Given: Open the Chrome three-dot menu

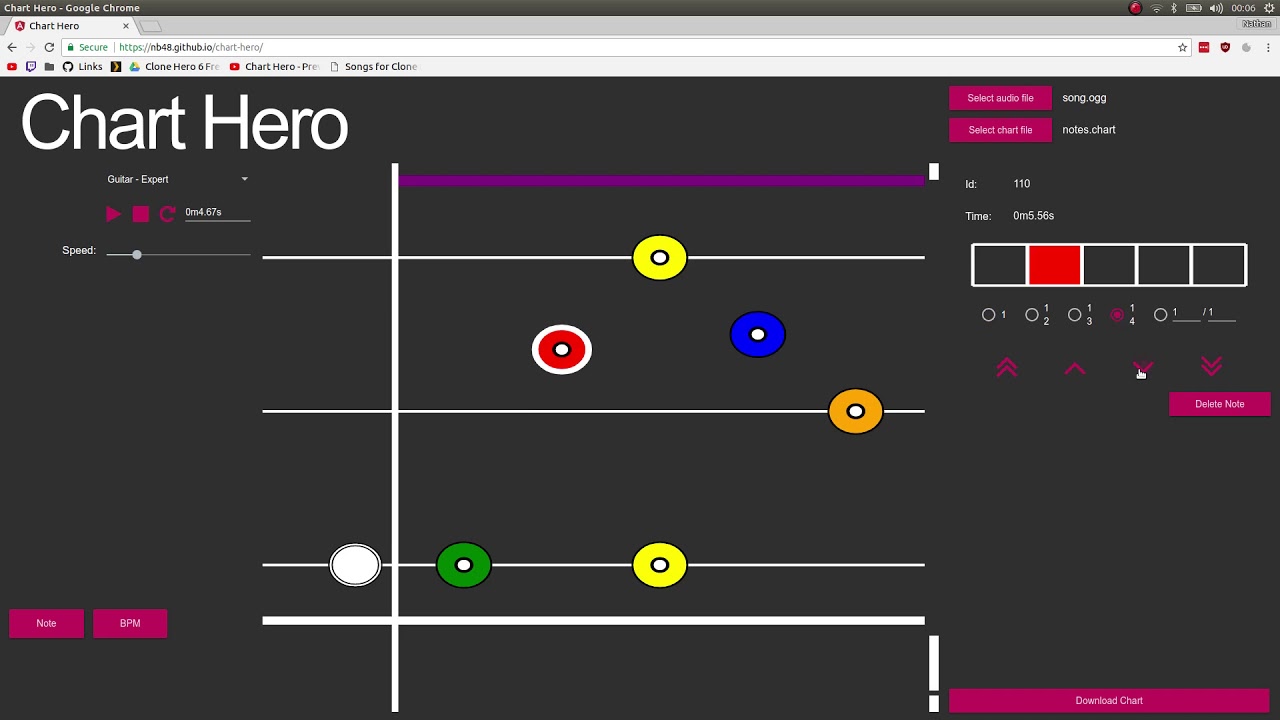Looking at the screenshot, I should pyautogui.click(x=1267, y=47).
